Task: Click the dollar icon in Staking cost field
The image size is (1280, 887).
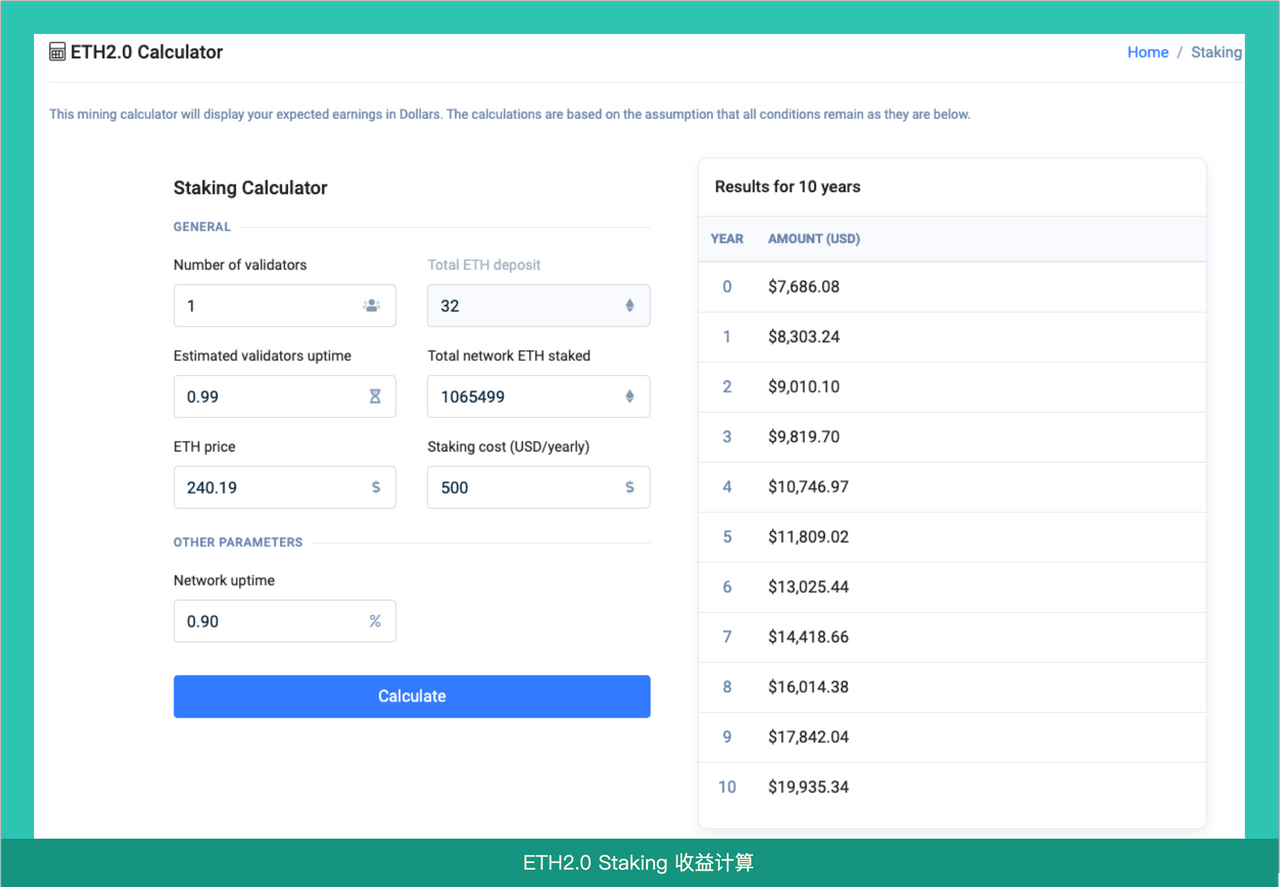Action: [630, 488]
